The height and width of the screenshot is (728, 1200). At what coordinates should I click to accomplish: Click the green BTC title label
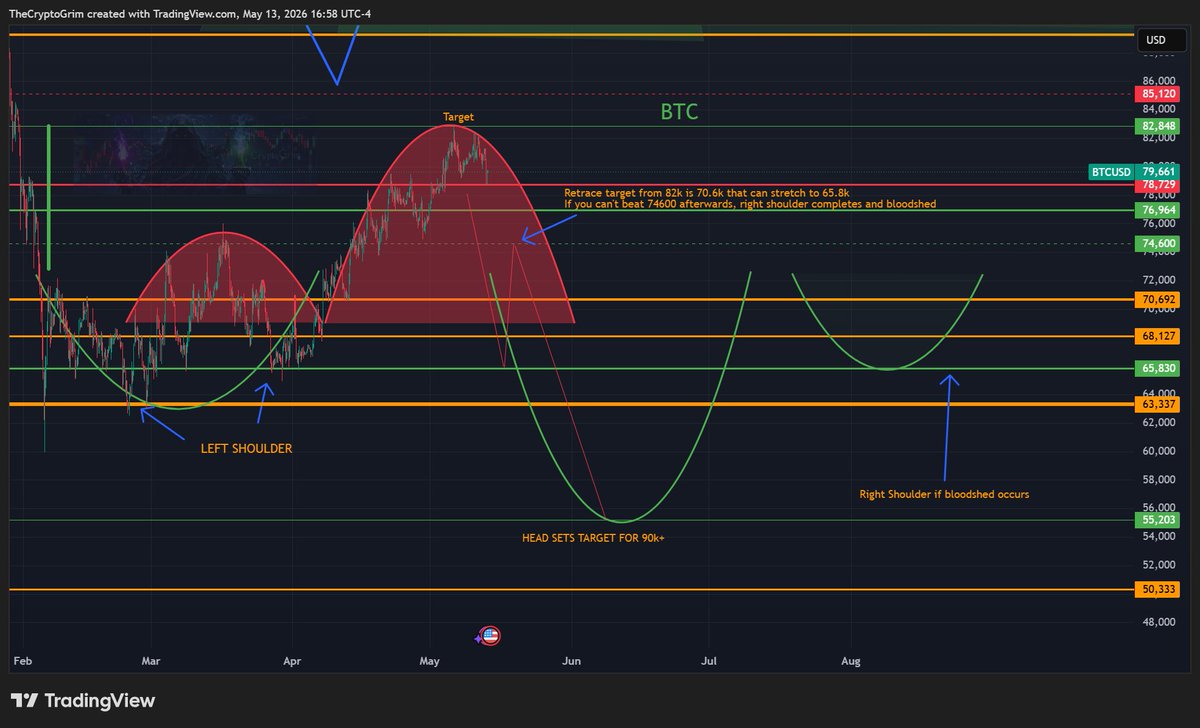(x=679, y=112)
